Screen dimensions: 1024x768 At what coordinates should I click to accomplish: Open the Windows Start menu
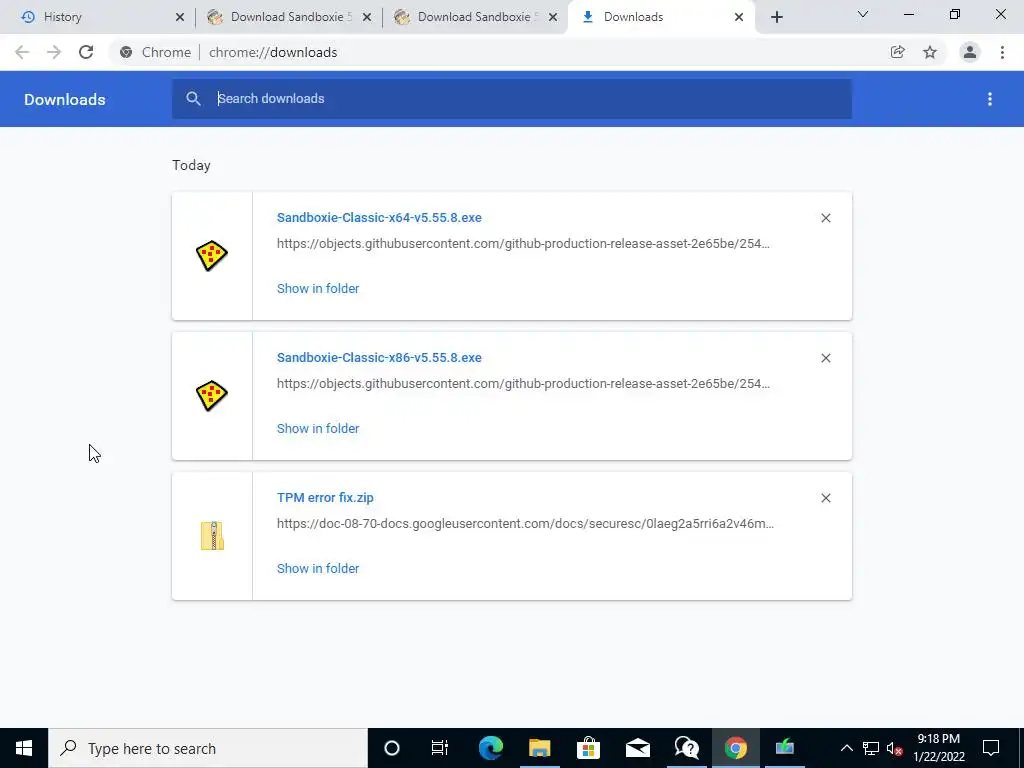pos(24,748)
